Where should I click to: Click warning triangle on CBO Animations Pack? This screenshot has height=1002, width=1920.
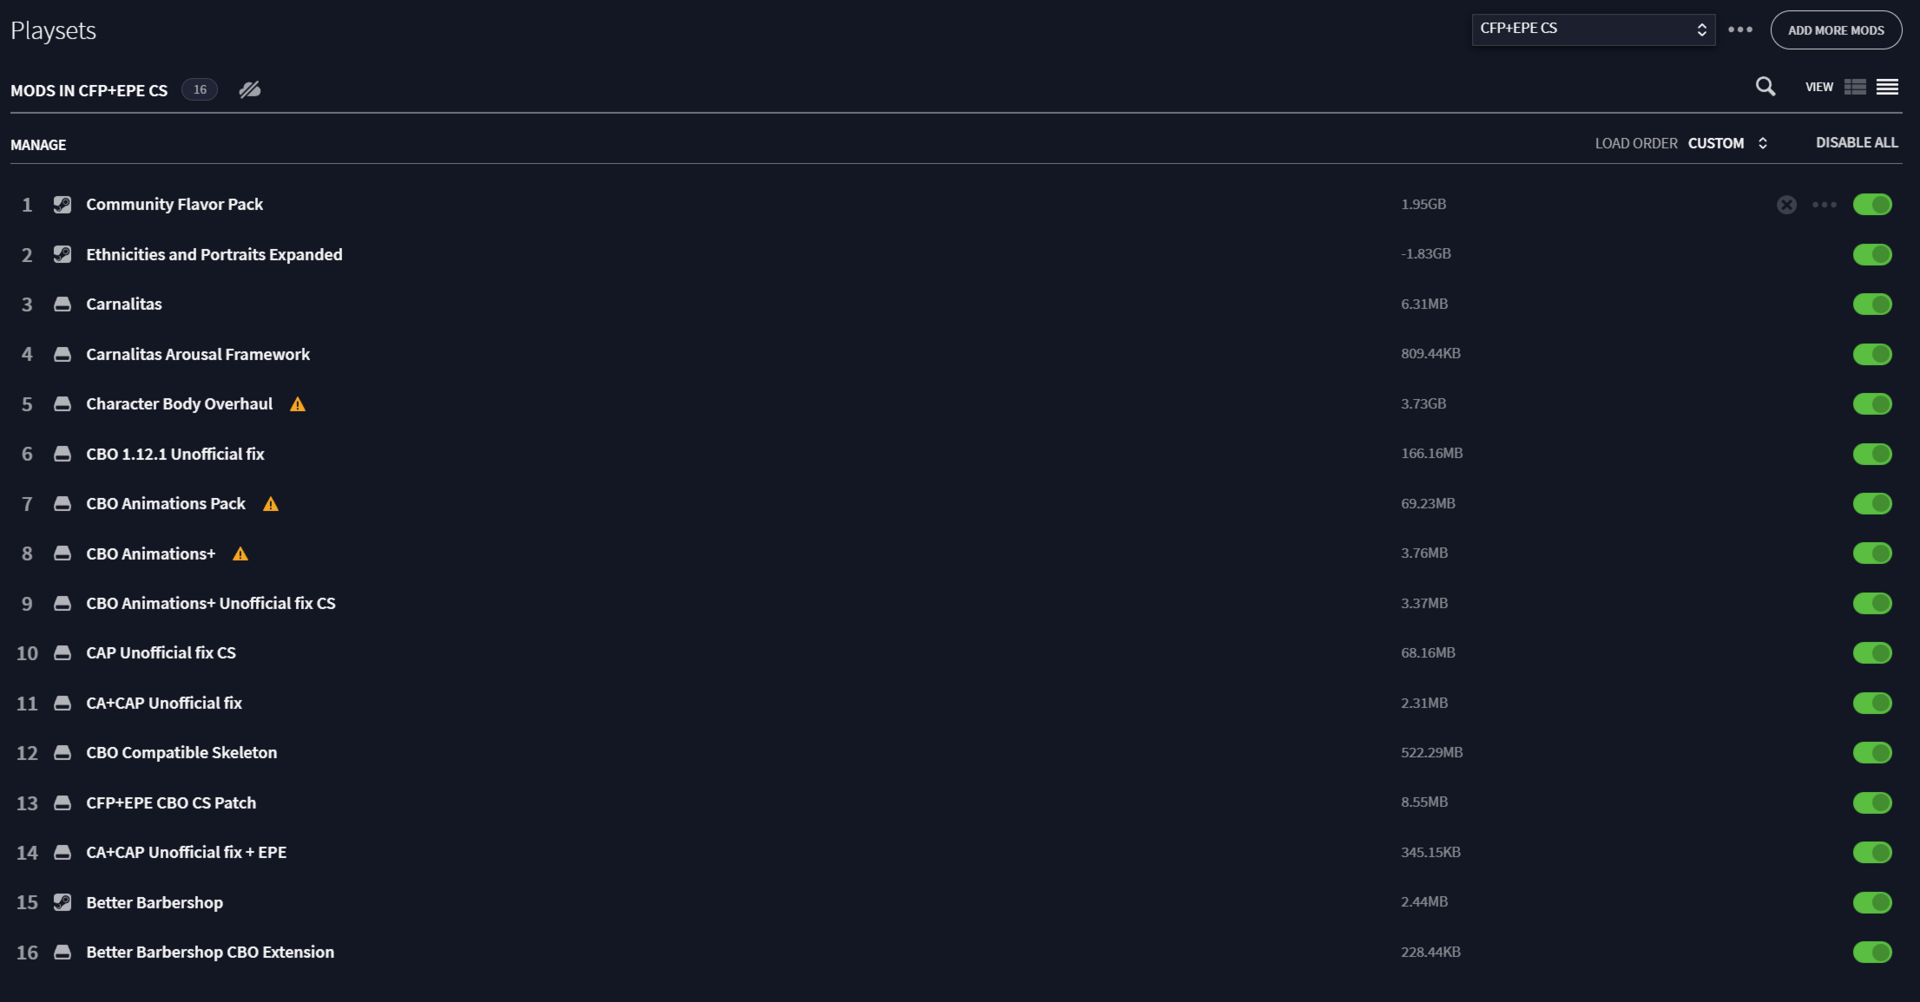(x=271, y=504)
